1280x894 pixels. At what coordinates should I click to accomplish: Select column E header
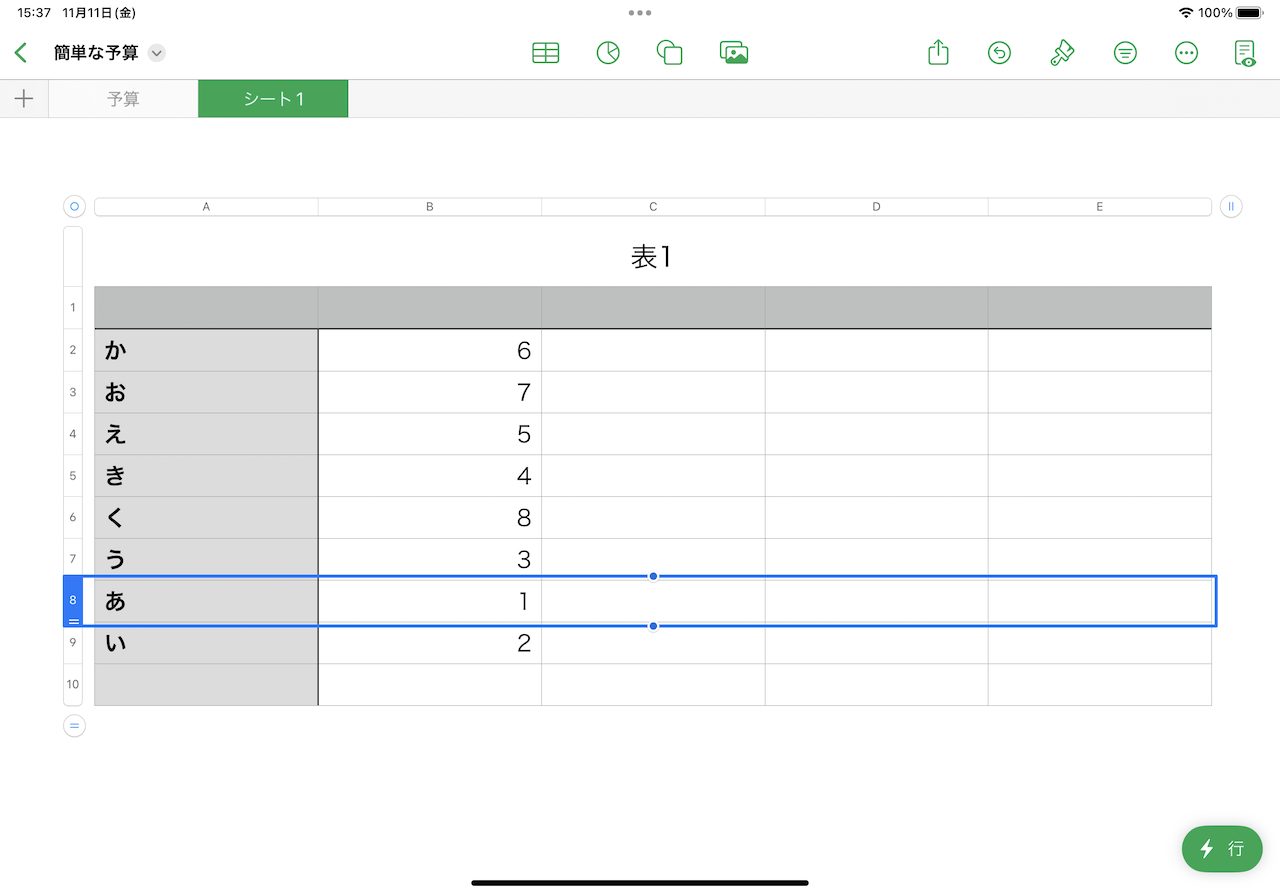[1100, 207]
